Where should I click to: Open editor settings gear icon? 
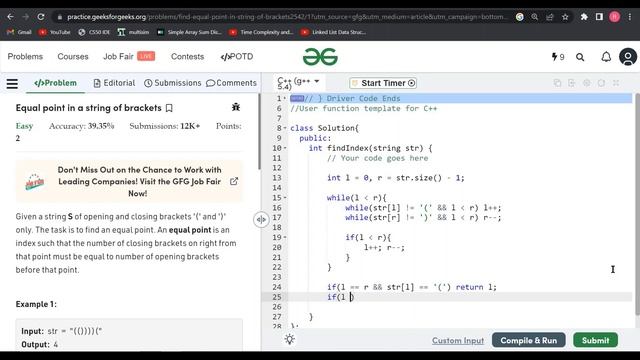tap(587, 83)
